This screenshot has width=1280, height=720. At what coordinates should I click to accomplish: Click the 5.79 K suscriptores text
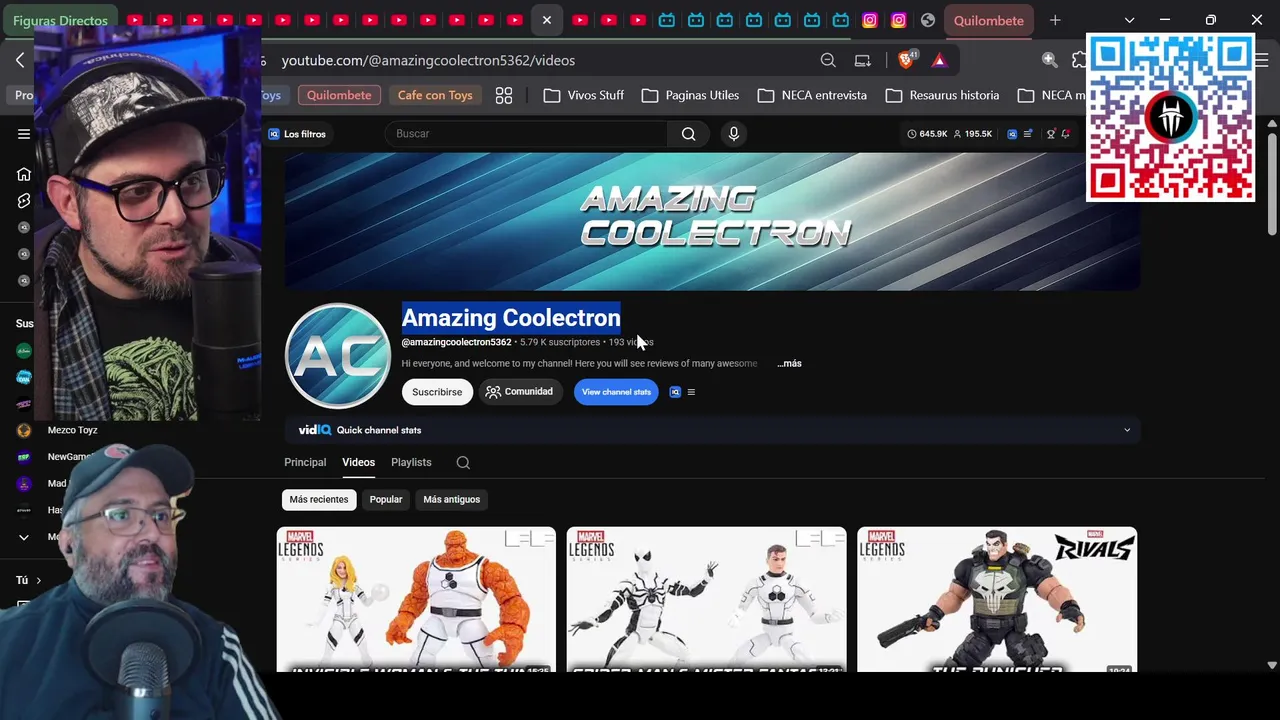[x=560, y=342]
